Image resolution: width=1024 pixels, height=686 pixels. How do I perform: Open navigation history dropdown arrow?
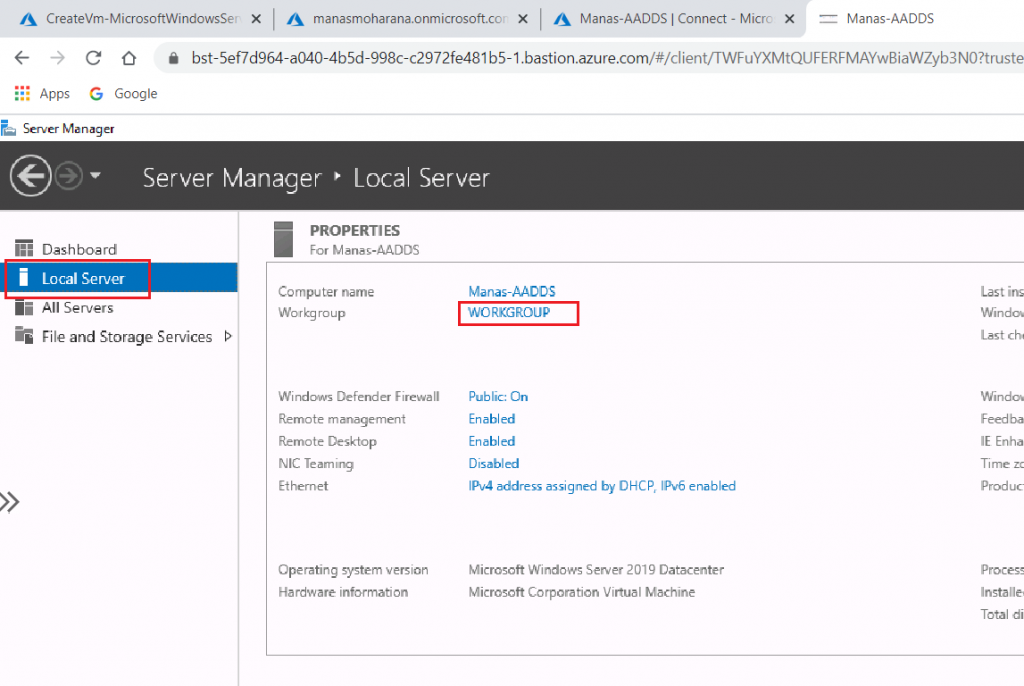[x=96, y=176]
